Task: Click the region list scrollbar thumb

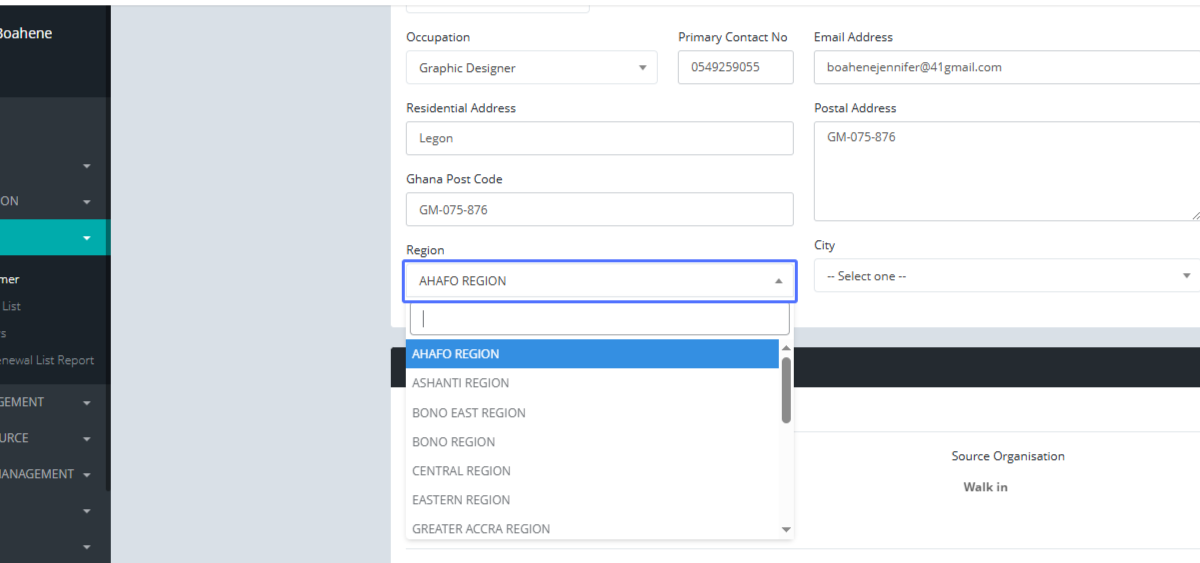Action: tap(786, 390)
